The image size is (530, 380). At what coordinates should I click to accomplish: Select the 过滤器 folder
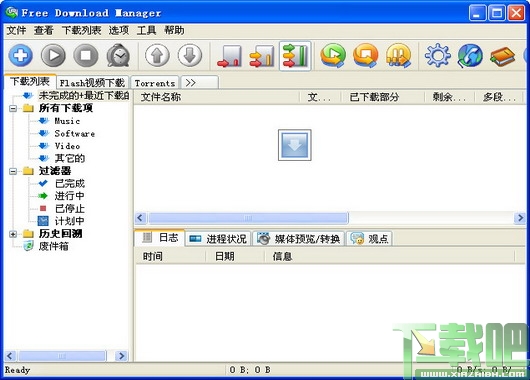[x=55, y=171]
